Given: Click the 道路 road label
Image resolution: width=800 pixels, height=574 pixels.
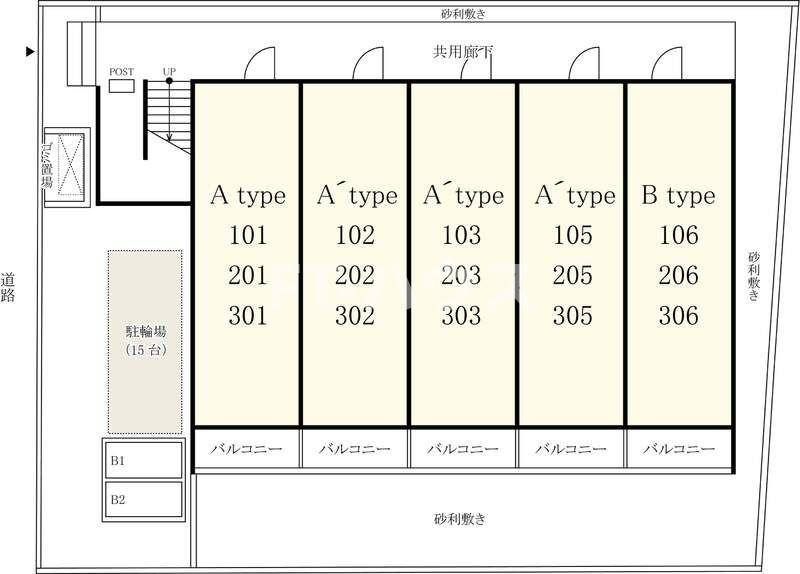Looking at the screenshot, I should 8,287.
